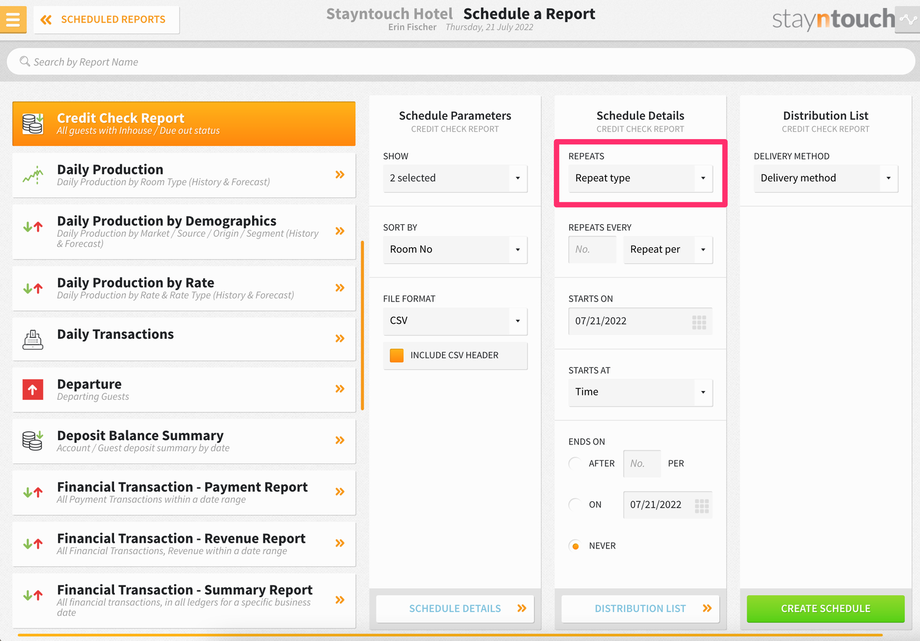The height and width of the screenshot is (641, 920).
Task: Open Financial Transaction - Payment Report
Action: point(184,492)
